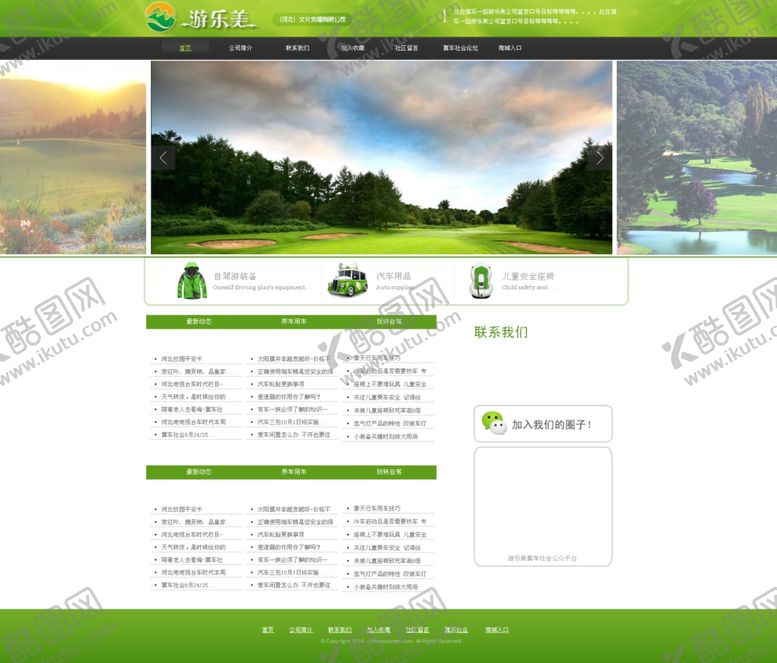
Task: Open the 自驾游装备 category title
Action: pyautogui.click(x=235, y=276)
